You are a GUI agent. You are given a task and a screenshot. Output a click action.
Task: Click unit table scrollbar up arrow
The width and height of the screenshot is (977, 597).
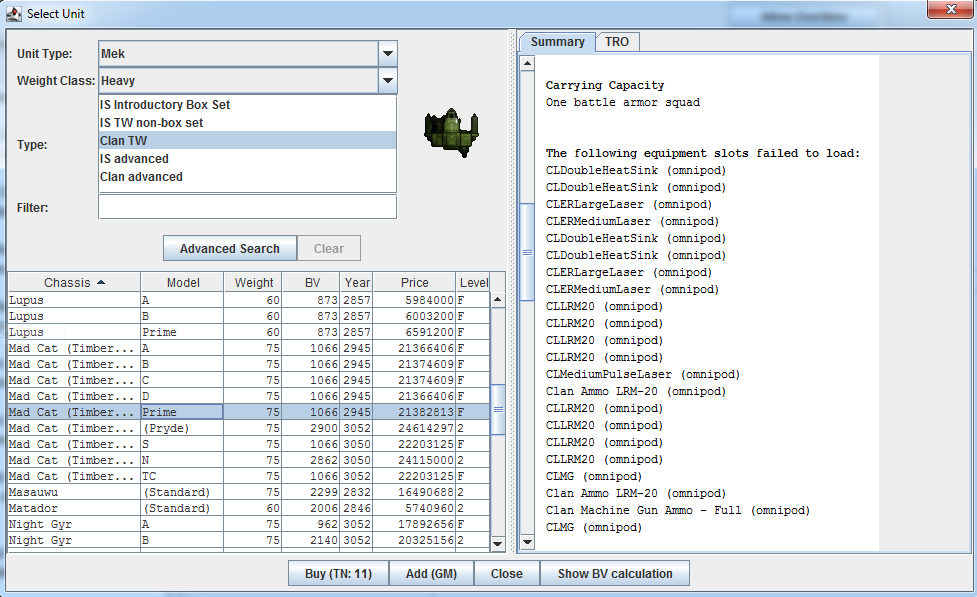point(497,300)
